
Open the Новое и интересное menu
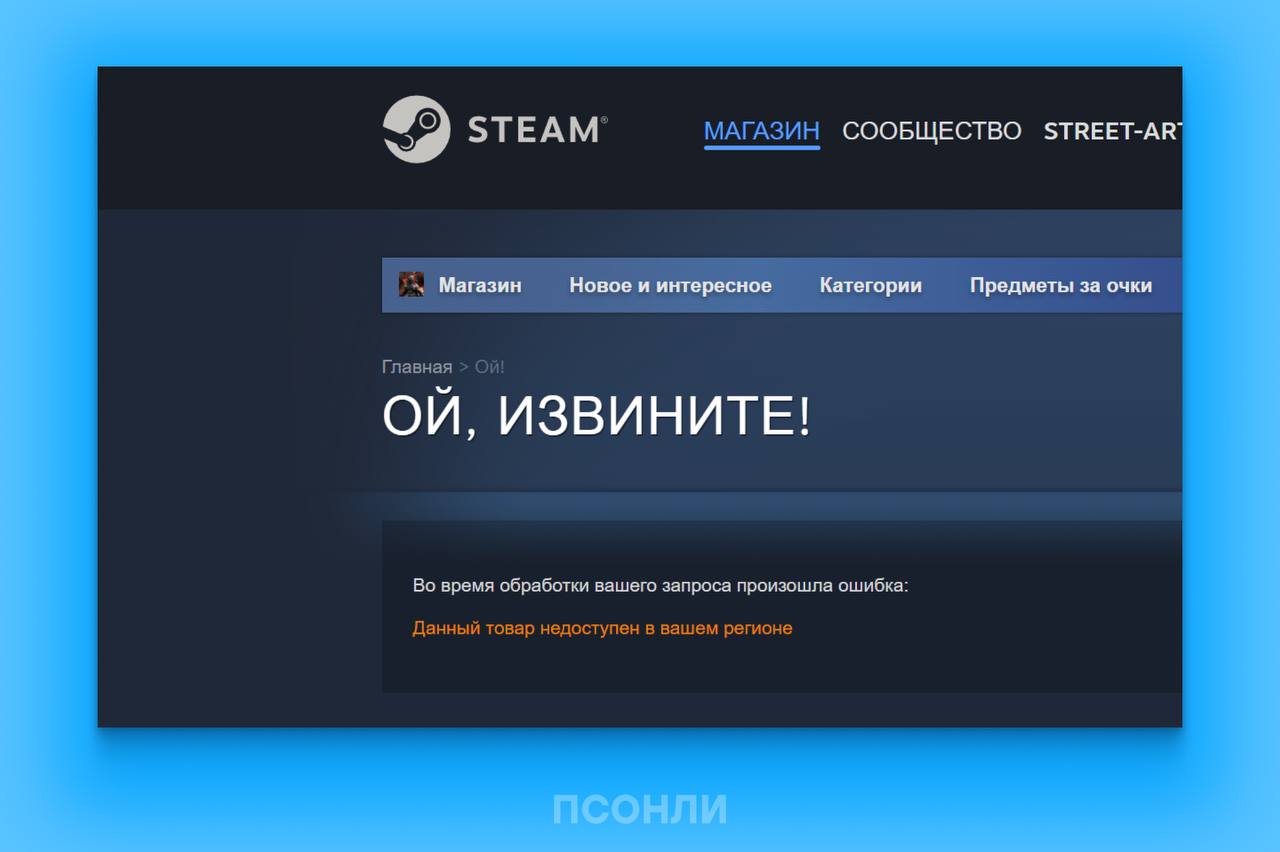tap(671, 285)
